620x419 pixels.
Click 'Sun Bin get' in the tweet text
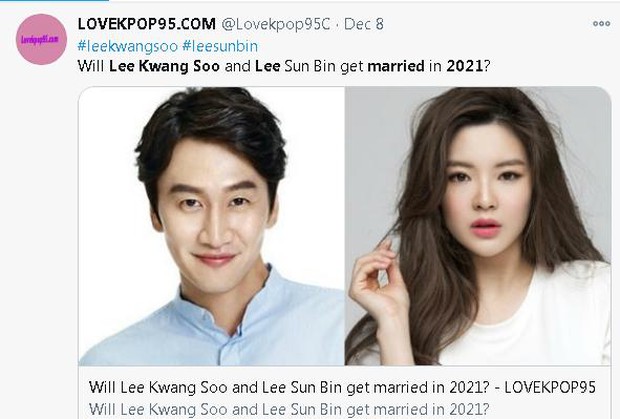324,66
